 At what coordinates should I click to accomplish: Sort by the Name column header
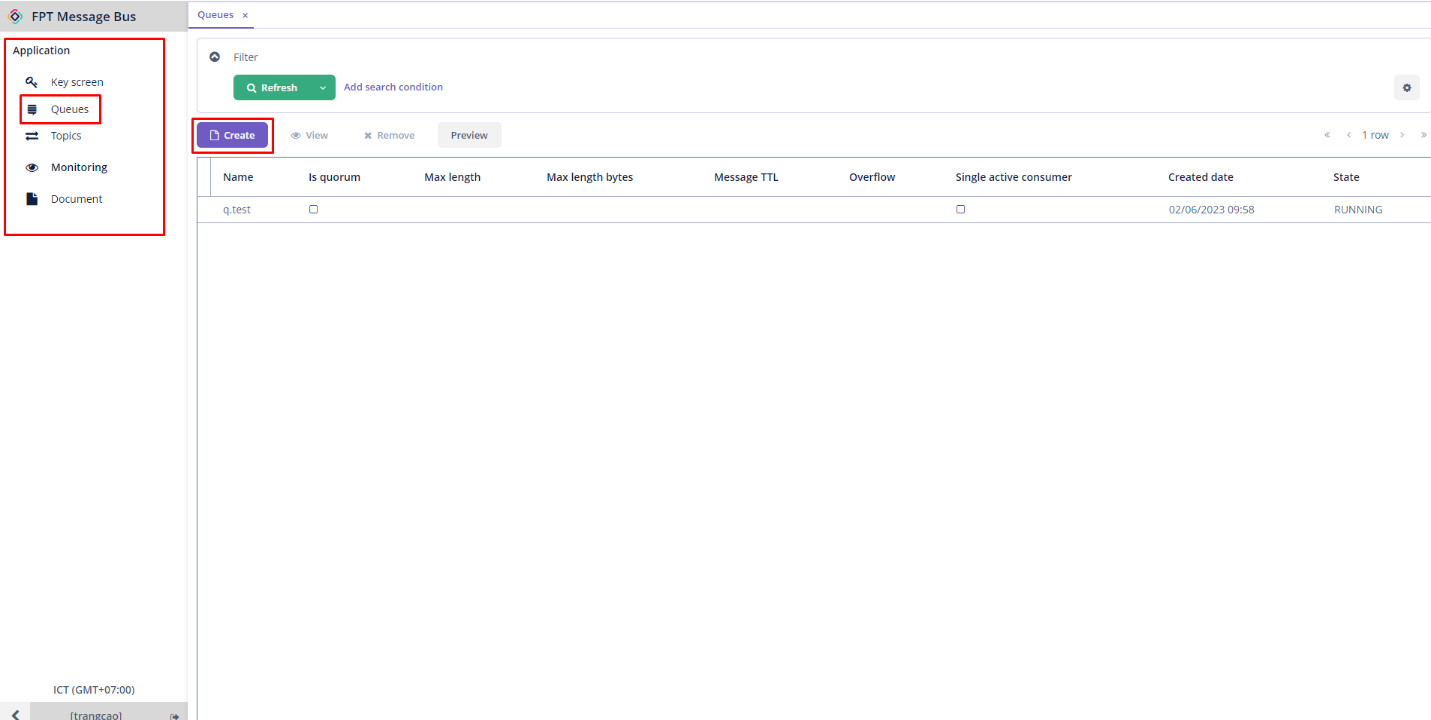238,177
